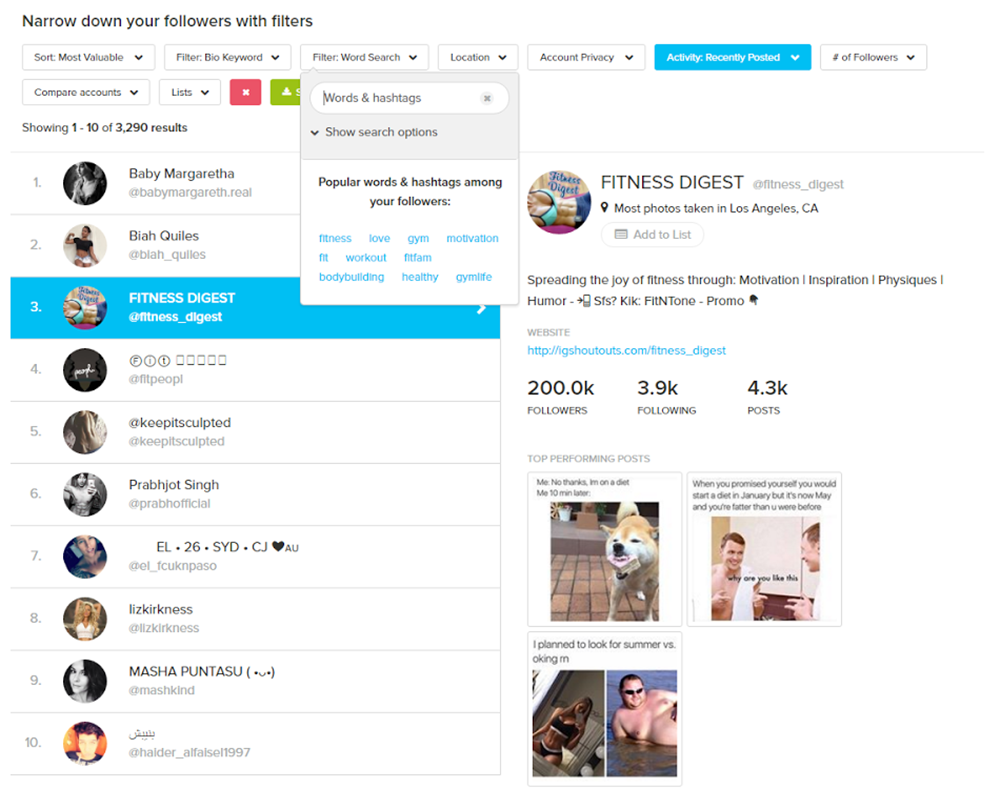1000x789 pixels.
Task: Open the Filter: Bio Keyword dropdown
Action: tap(227, 57)
